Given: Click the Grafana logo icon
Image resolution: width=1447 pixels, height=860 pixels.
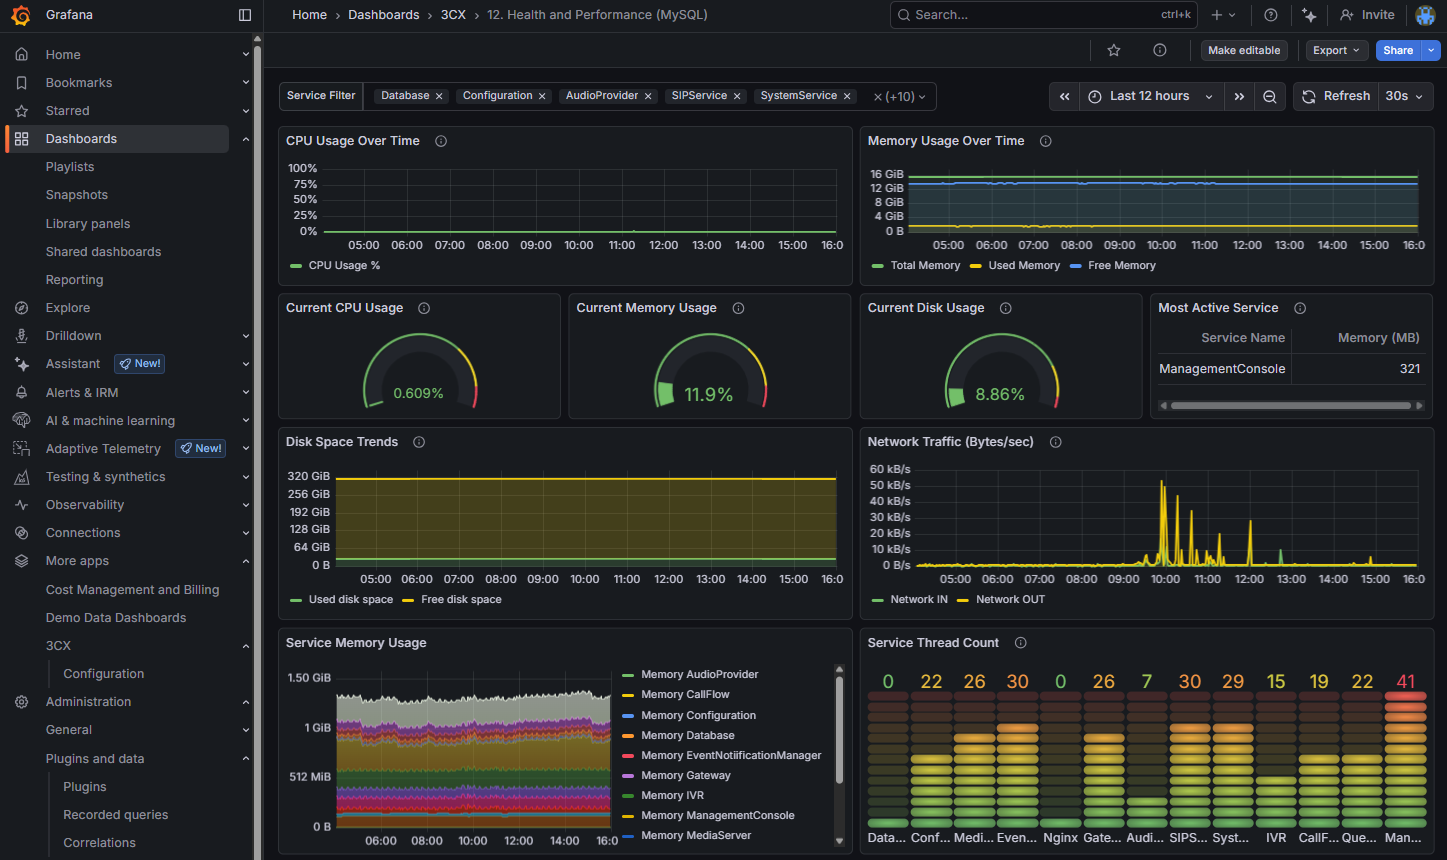Looking at the screenshot, I should 20,15.
